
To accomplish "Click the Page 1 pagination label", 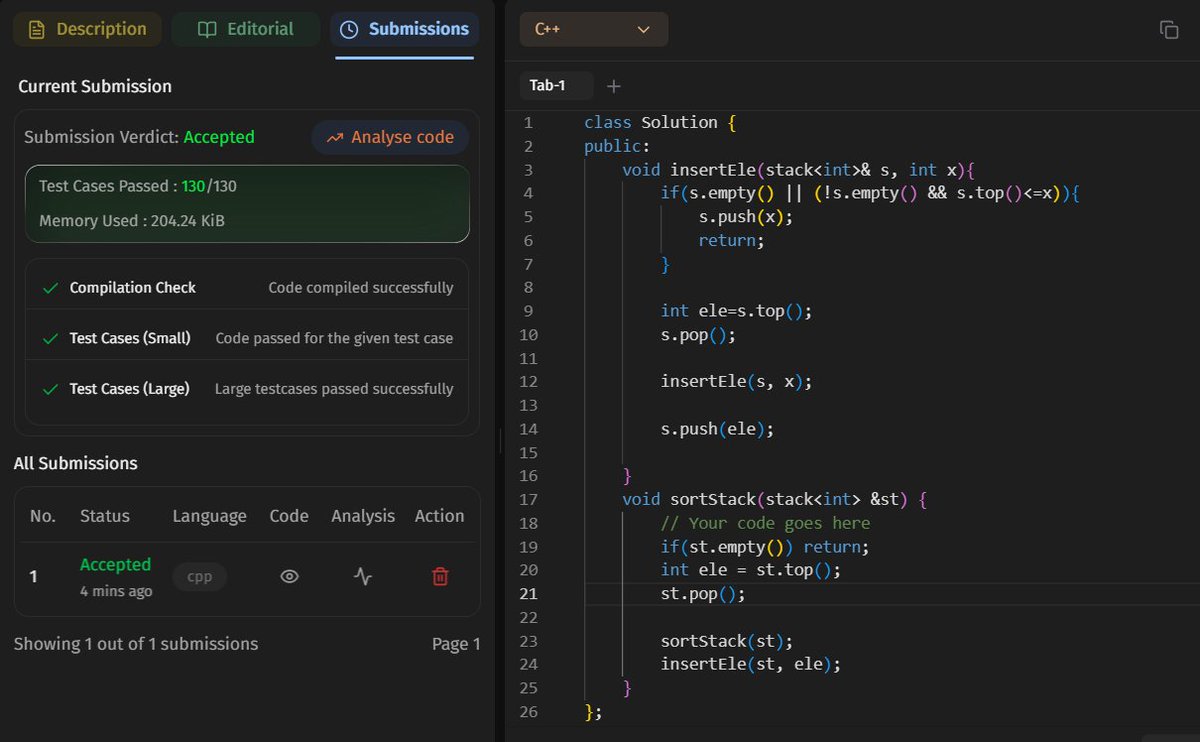I will click(456, 644).
